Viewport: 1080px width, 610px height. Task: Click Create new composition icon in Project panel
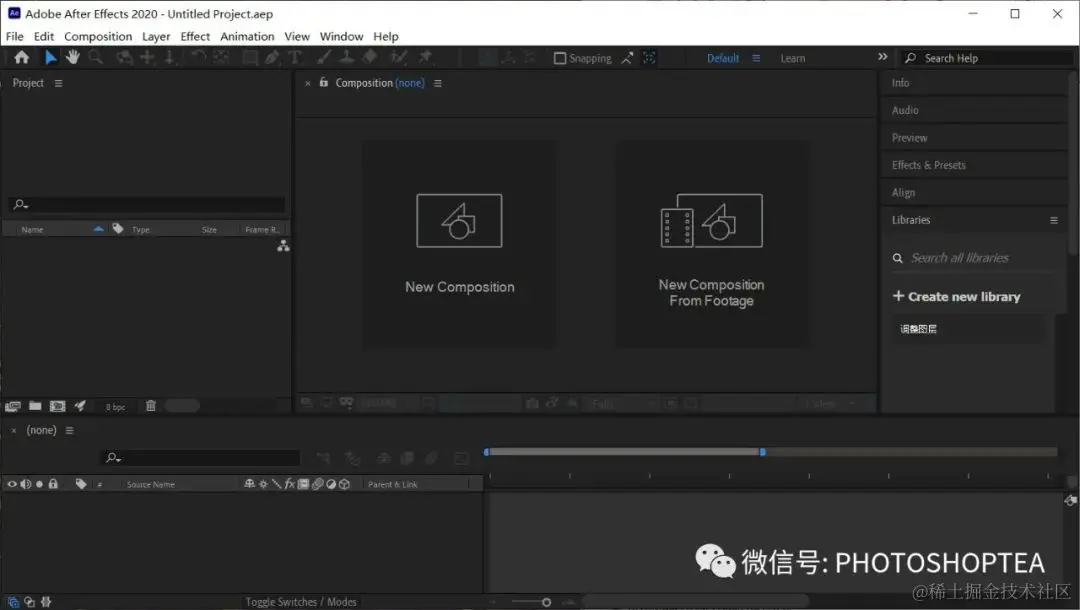(58, 406)
